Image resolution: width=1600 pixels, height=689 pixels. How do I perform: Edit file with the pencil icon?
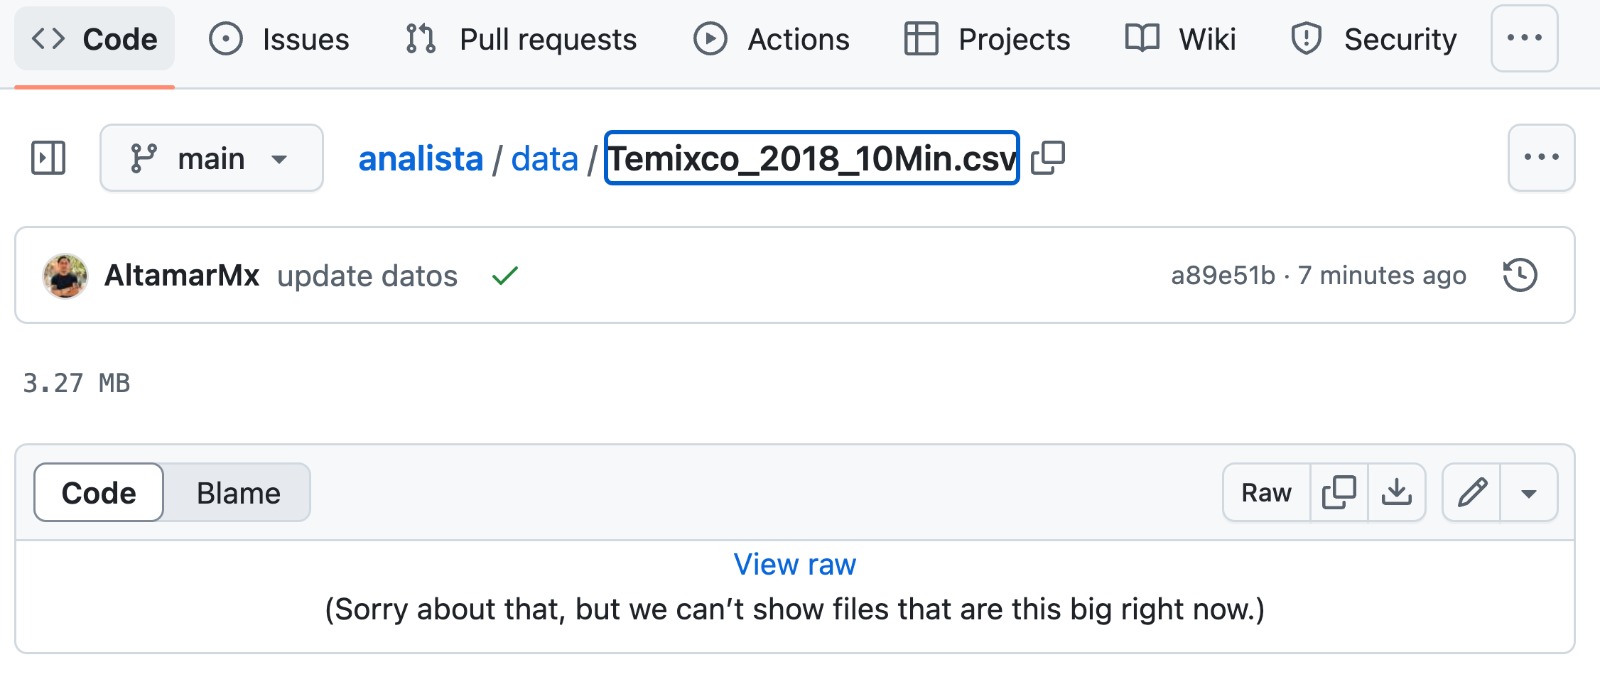click(1472, 492)
